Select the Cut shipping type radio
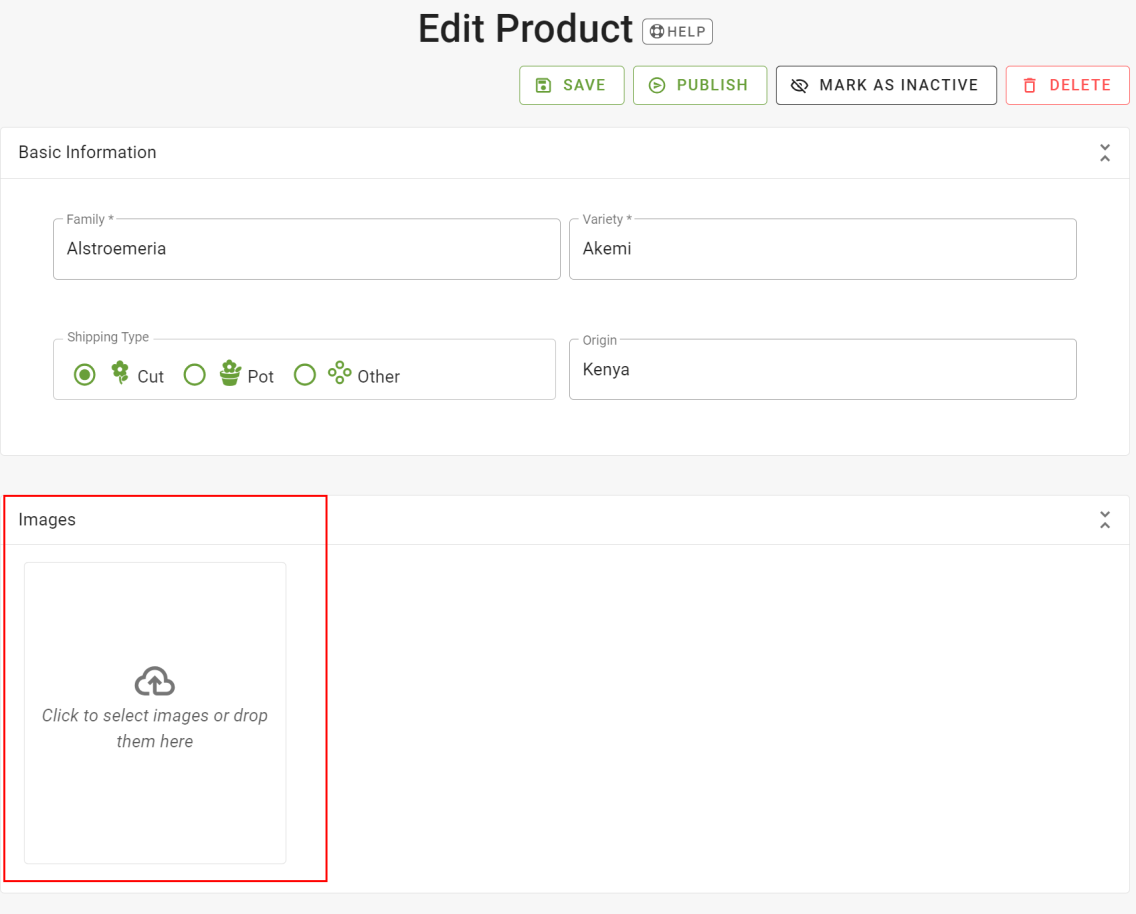Image resolution: width=1136 pixels, height=914 pixels. coord(85,375)
